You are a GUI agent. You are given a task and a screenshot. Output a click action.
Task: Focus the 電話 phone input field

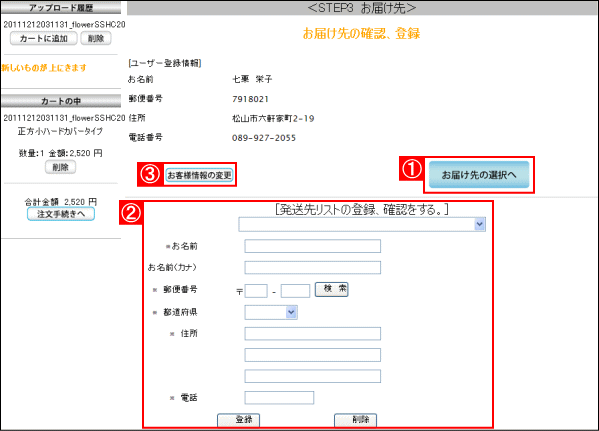[279, 398]
